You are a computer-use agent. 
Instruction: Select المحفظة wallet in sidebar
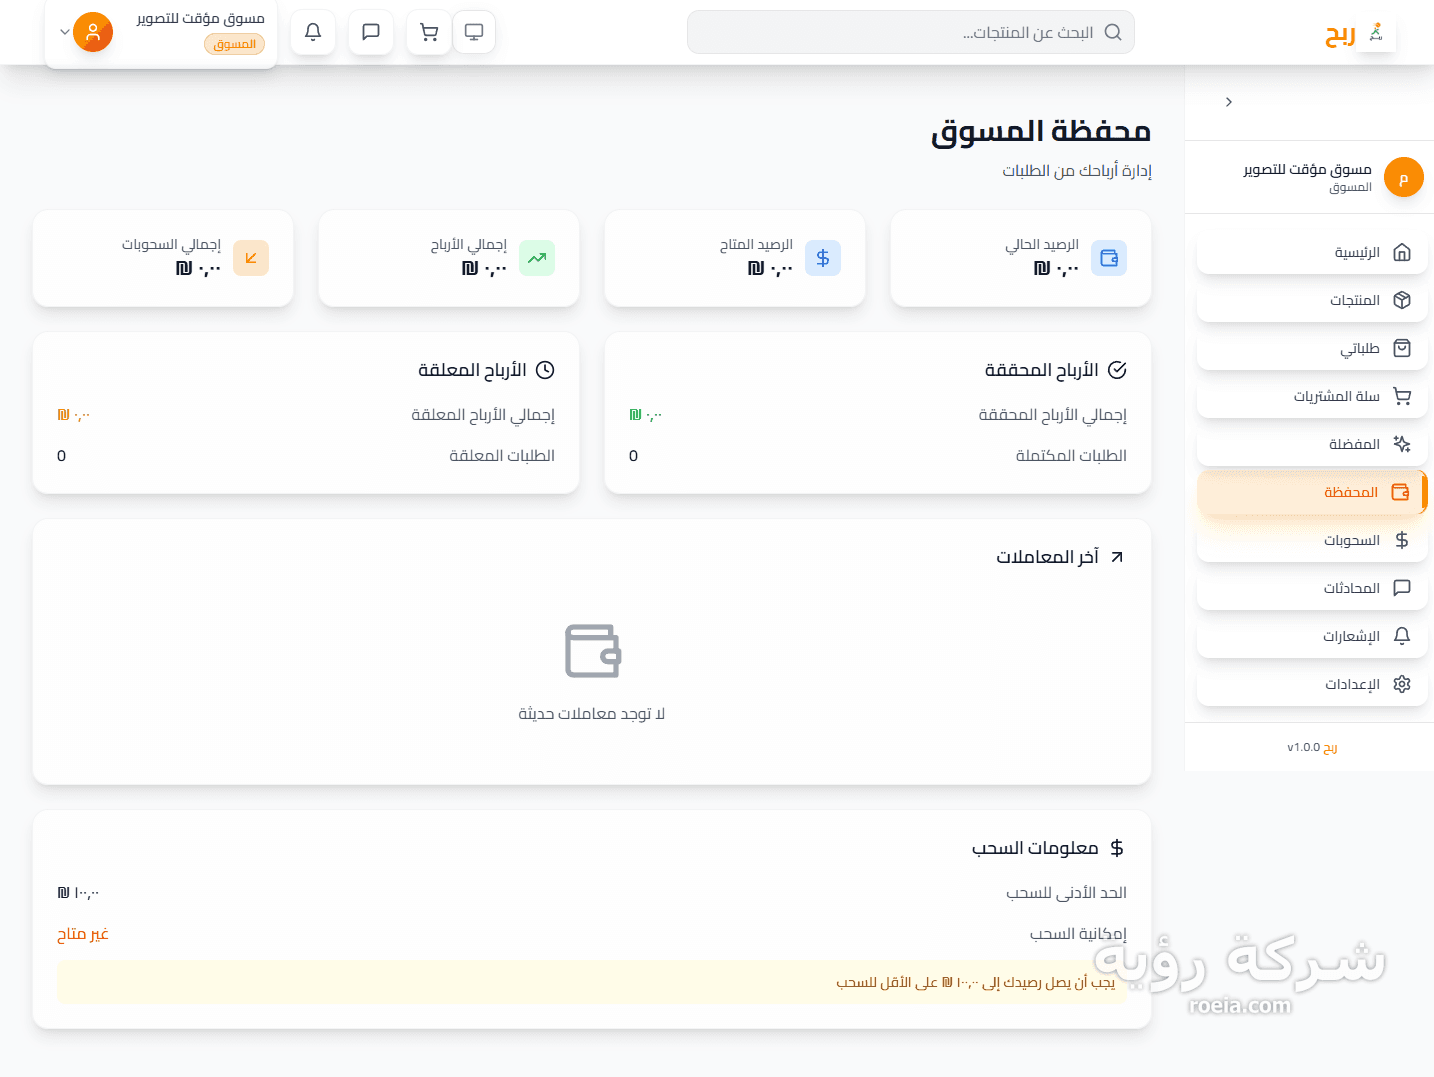pyautogui.click(x=1312, y=492)
